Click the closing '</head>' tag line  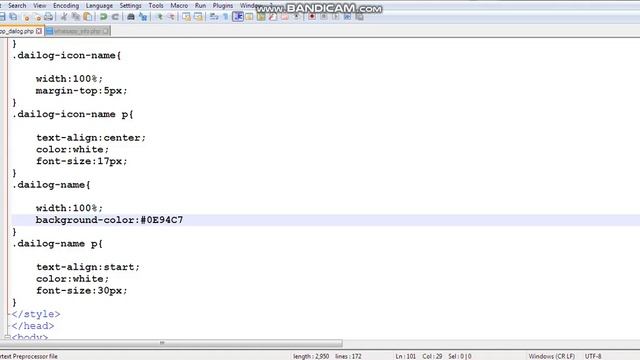point(33,326)
